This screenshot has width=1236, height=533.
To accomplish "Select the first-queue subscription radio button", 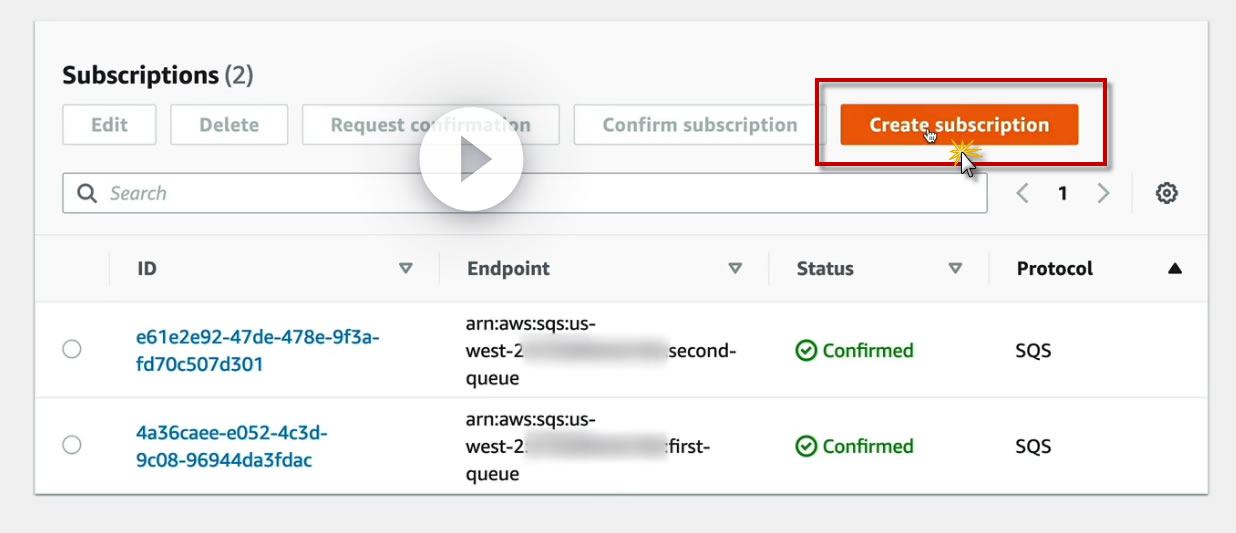I will (72, 445).
